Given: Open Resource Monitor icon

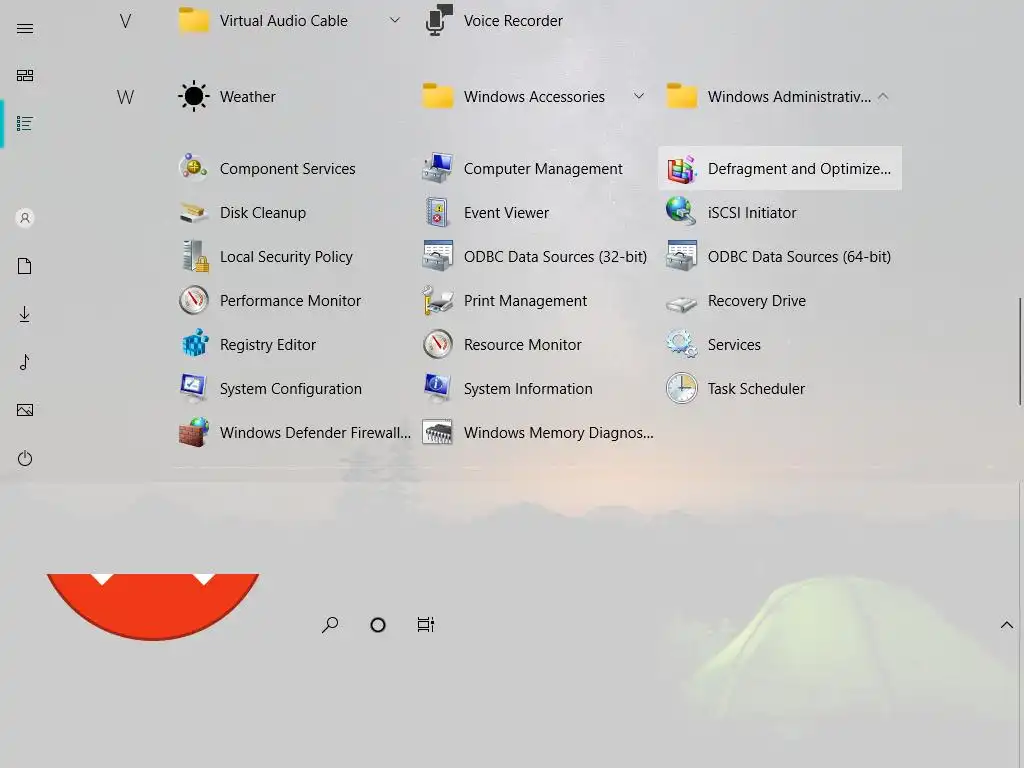Looking at the screenshot, I should point(438,344).
